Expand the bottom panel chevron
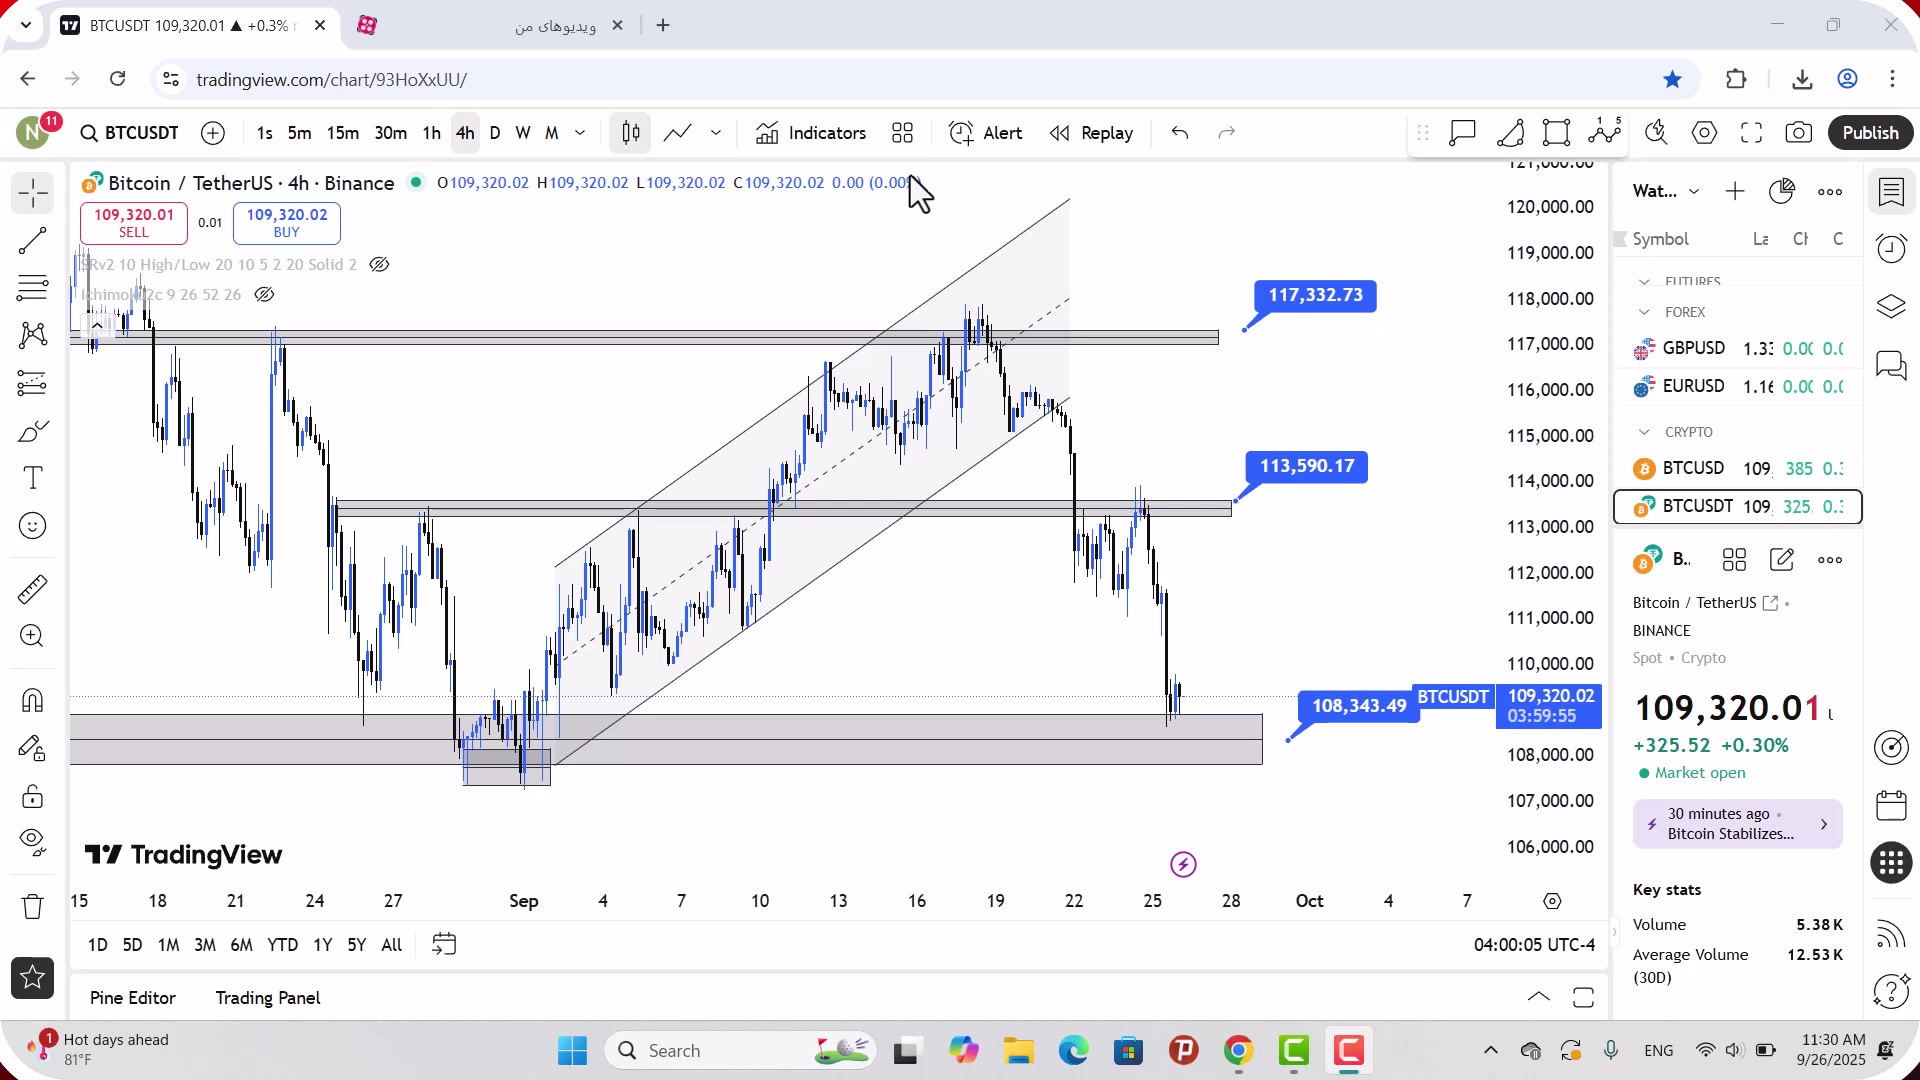Viewport: 1920px width, 1080px height. point(1539,997)
